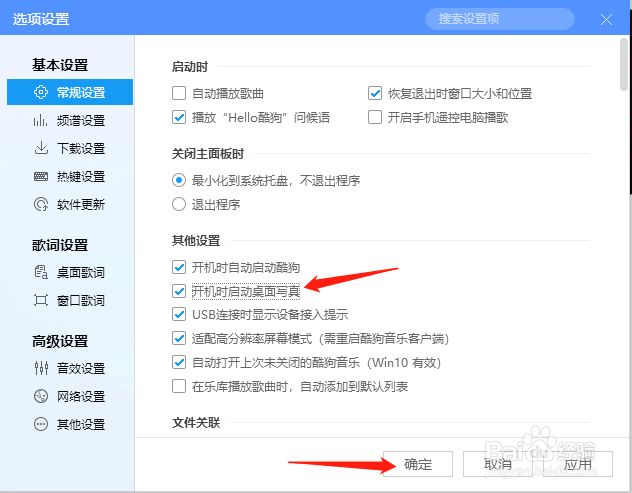Enable 在乐库播放歌曲时自动添加到默认列表
This screenshot has width=632, height=493.
point(179,386)
